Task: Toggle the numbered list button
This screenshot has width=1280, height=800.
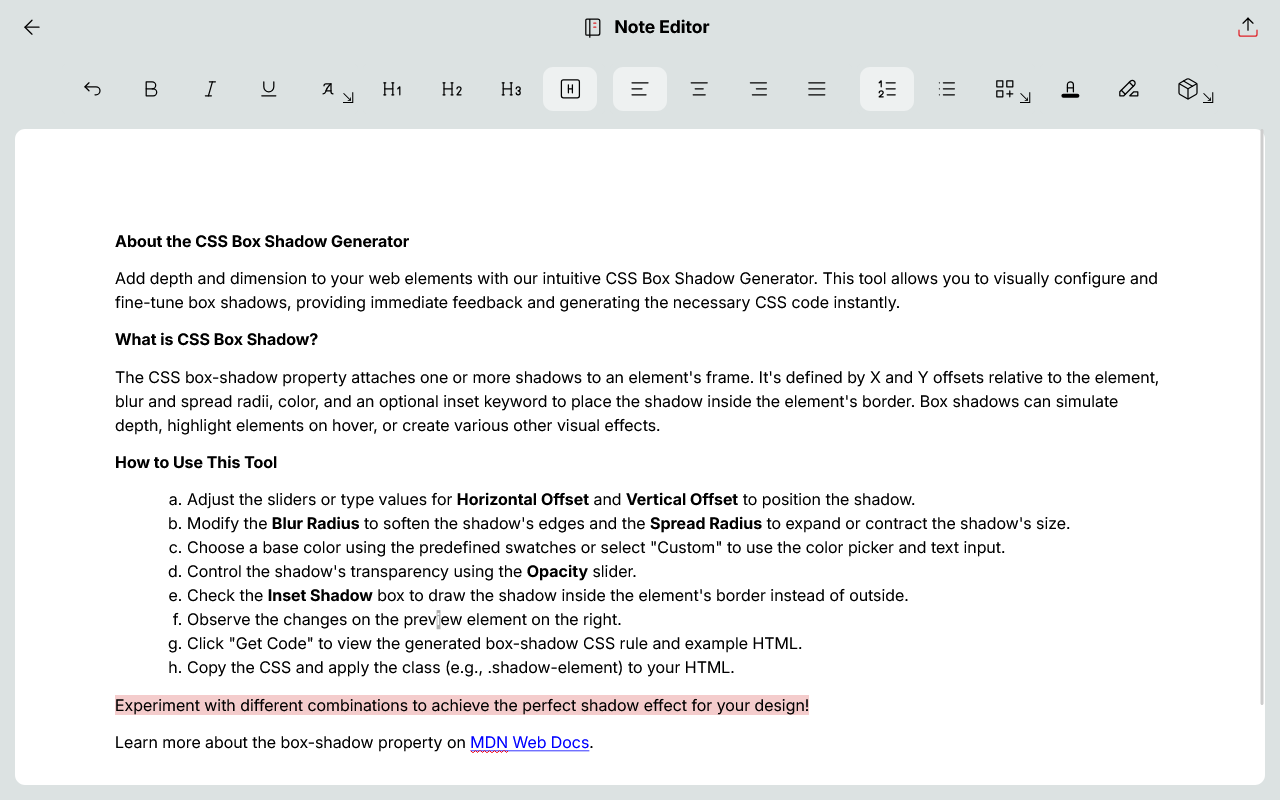Action: (887, 89)
